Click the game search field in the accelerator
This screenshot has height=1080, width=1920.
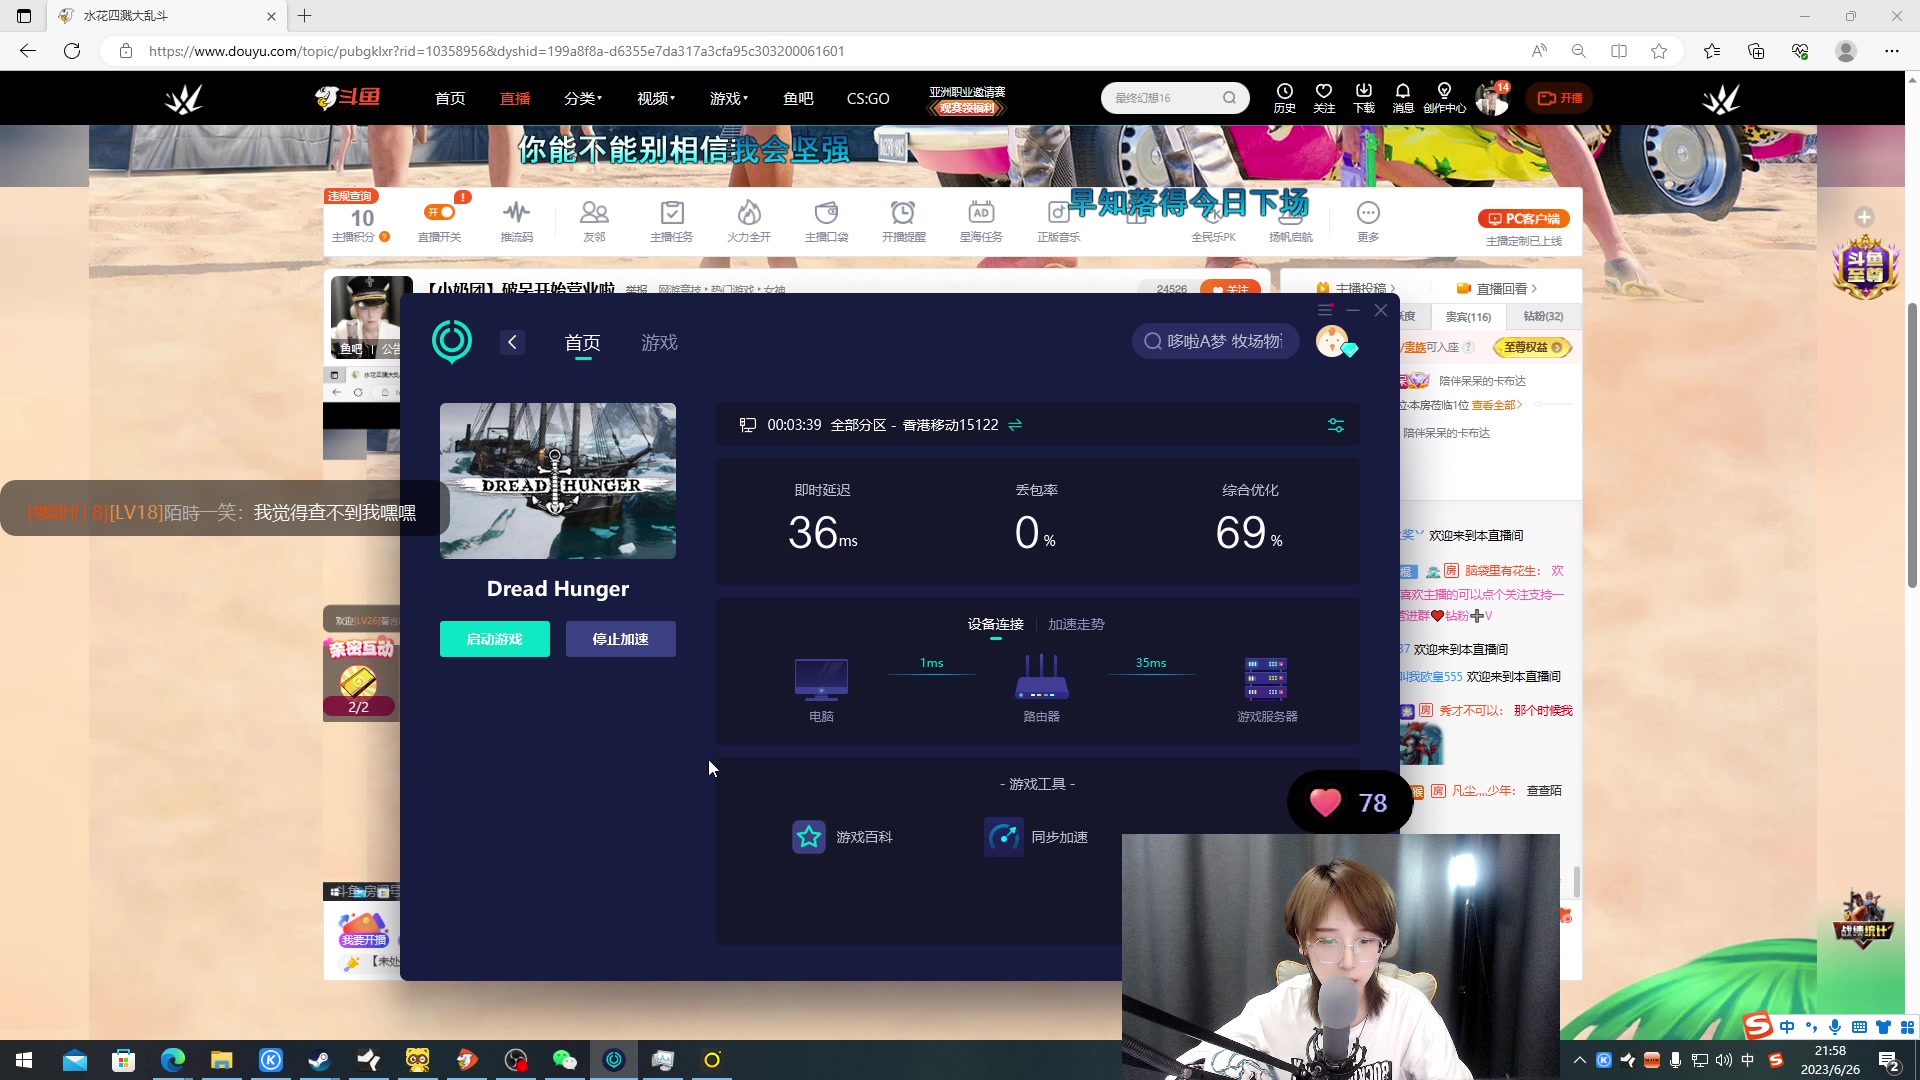[1215, 341]
